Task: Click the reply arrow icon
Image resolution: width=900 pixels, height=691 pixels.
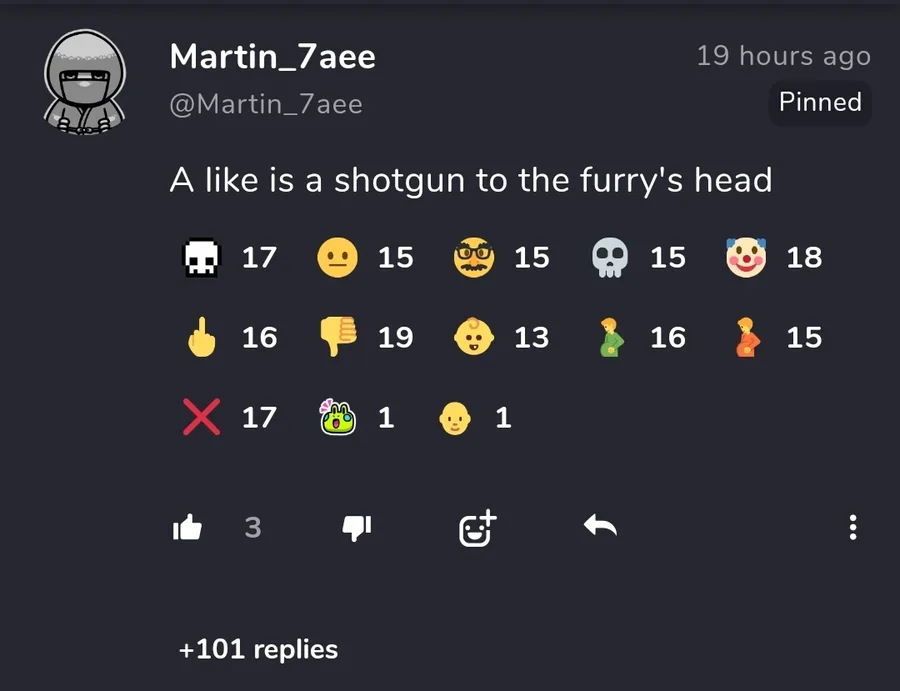Action: click(x=600, y=525)
